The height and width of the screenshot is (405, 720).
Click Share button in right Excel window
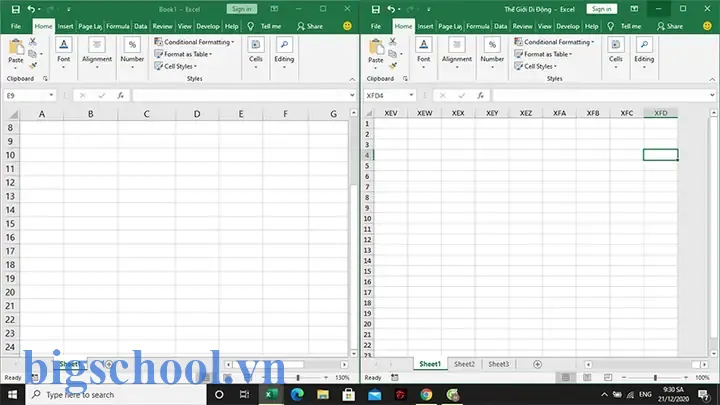670,26
